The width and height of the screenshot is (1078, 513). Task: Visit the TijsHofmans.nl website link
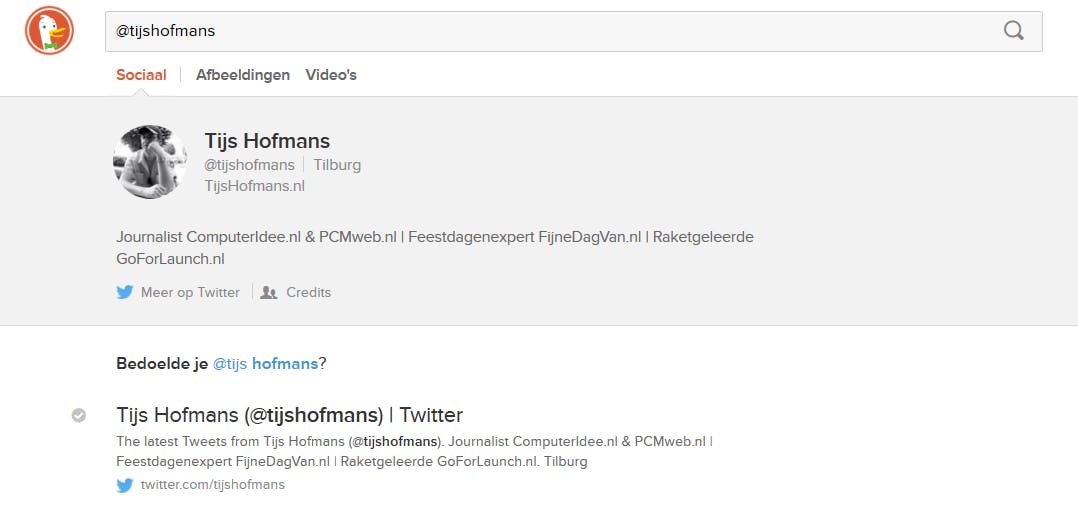point(254,186)
